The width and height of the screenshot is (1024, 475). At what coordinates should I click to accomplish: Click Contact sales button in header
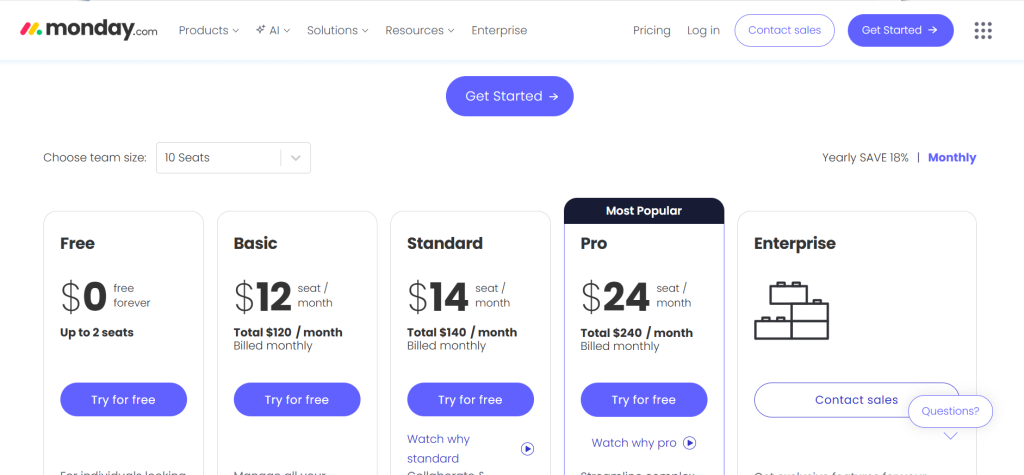(784, 30)
